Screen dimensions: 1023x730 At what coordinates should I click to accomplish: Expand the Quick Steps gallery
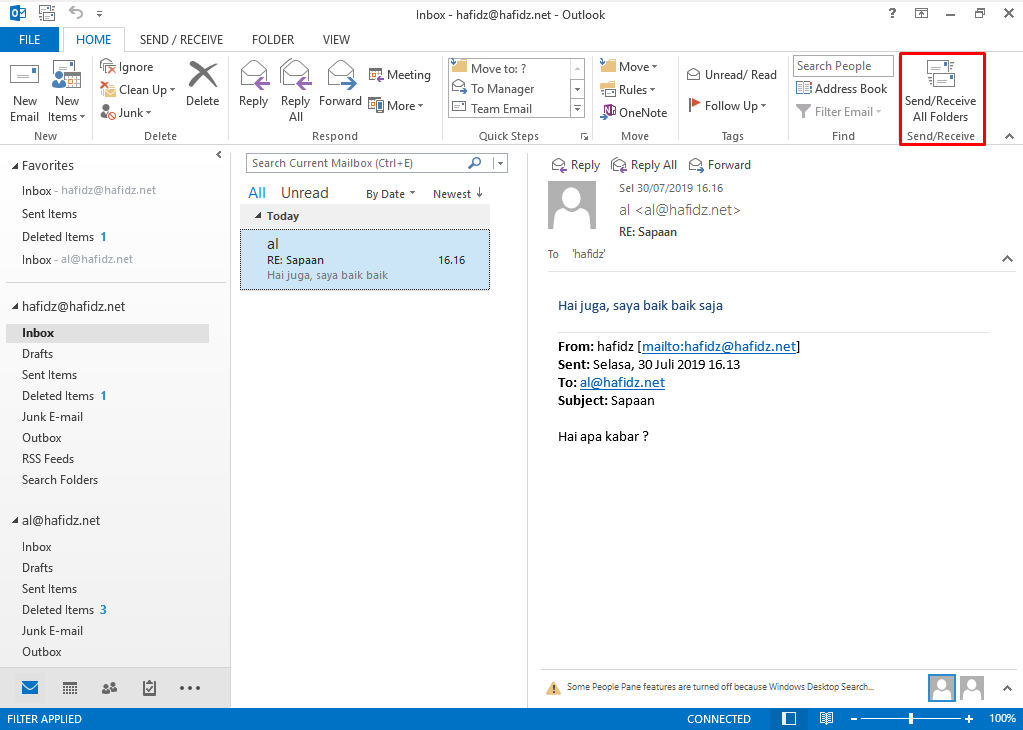click(577, 109)
